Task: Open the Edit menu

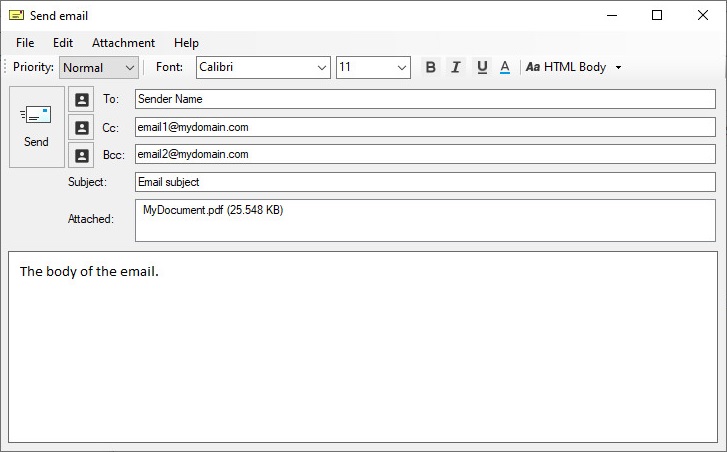Action: [x=63, y=43]
